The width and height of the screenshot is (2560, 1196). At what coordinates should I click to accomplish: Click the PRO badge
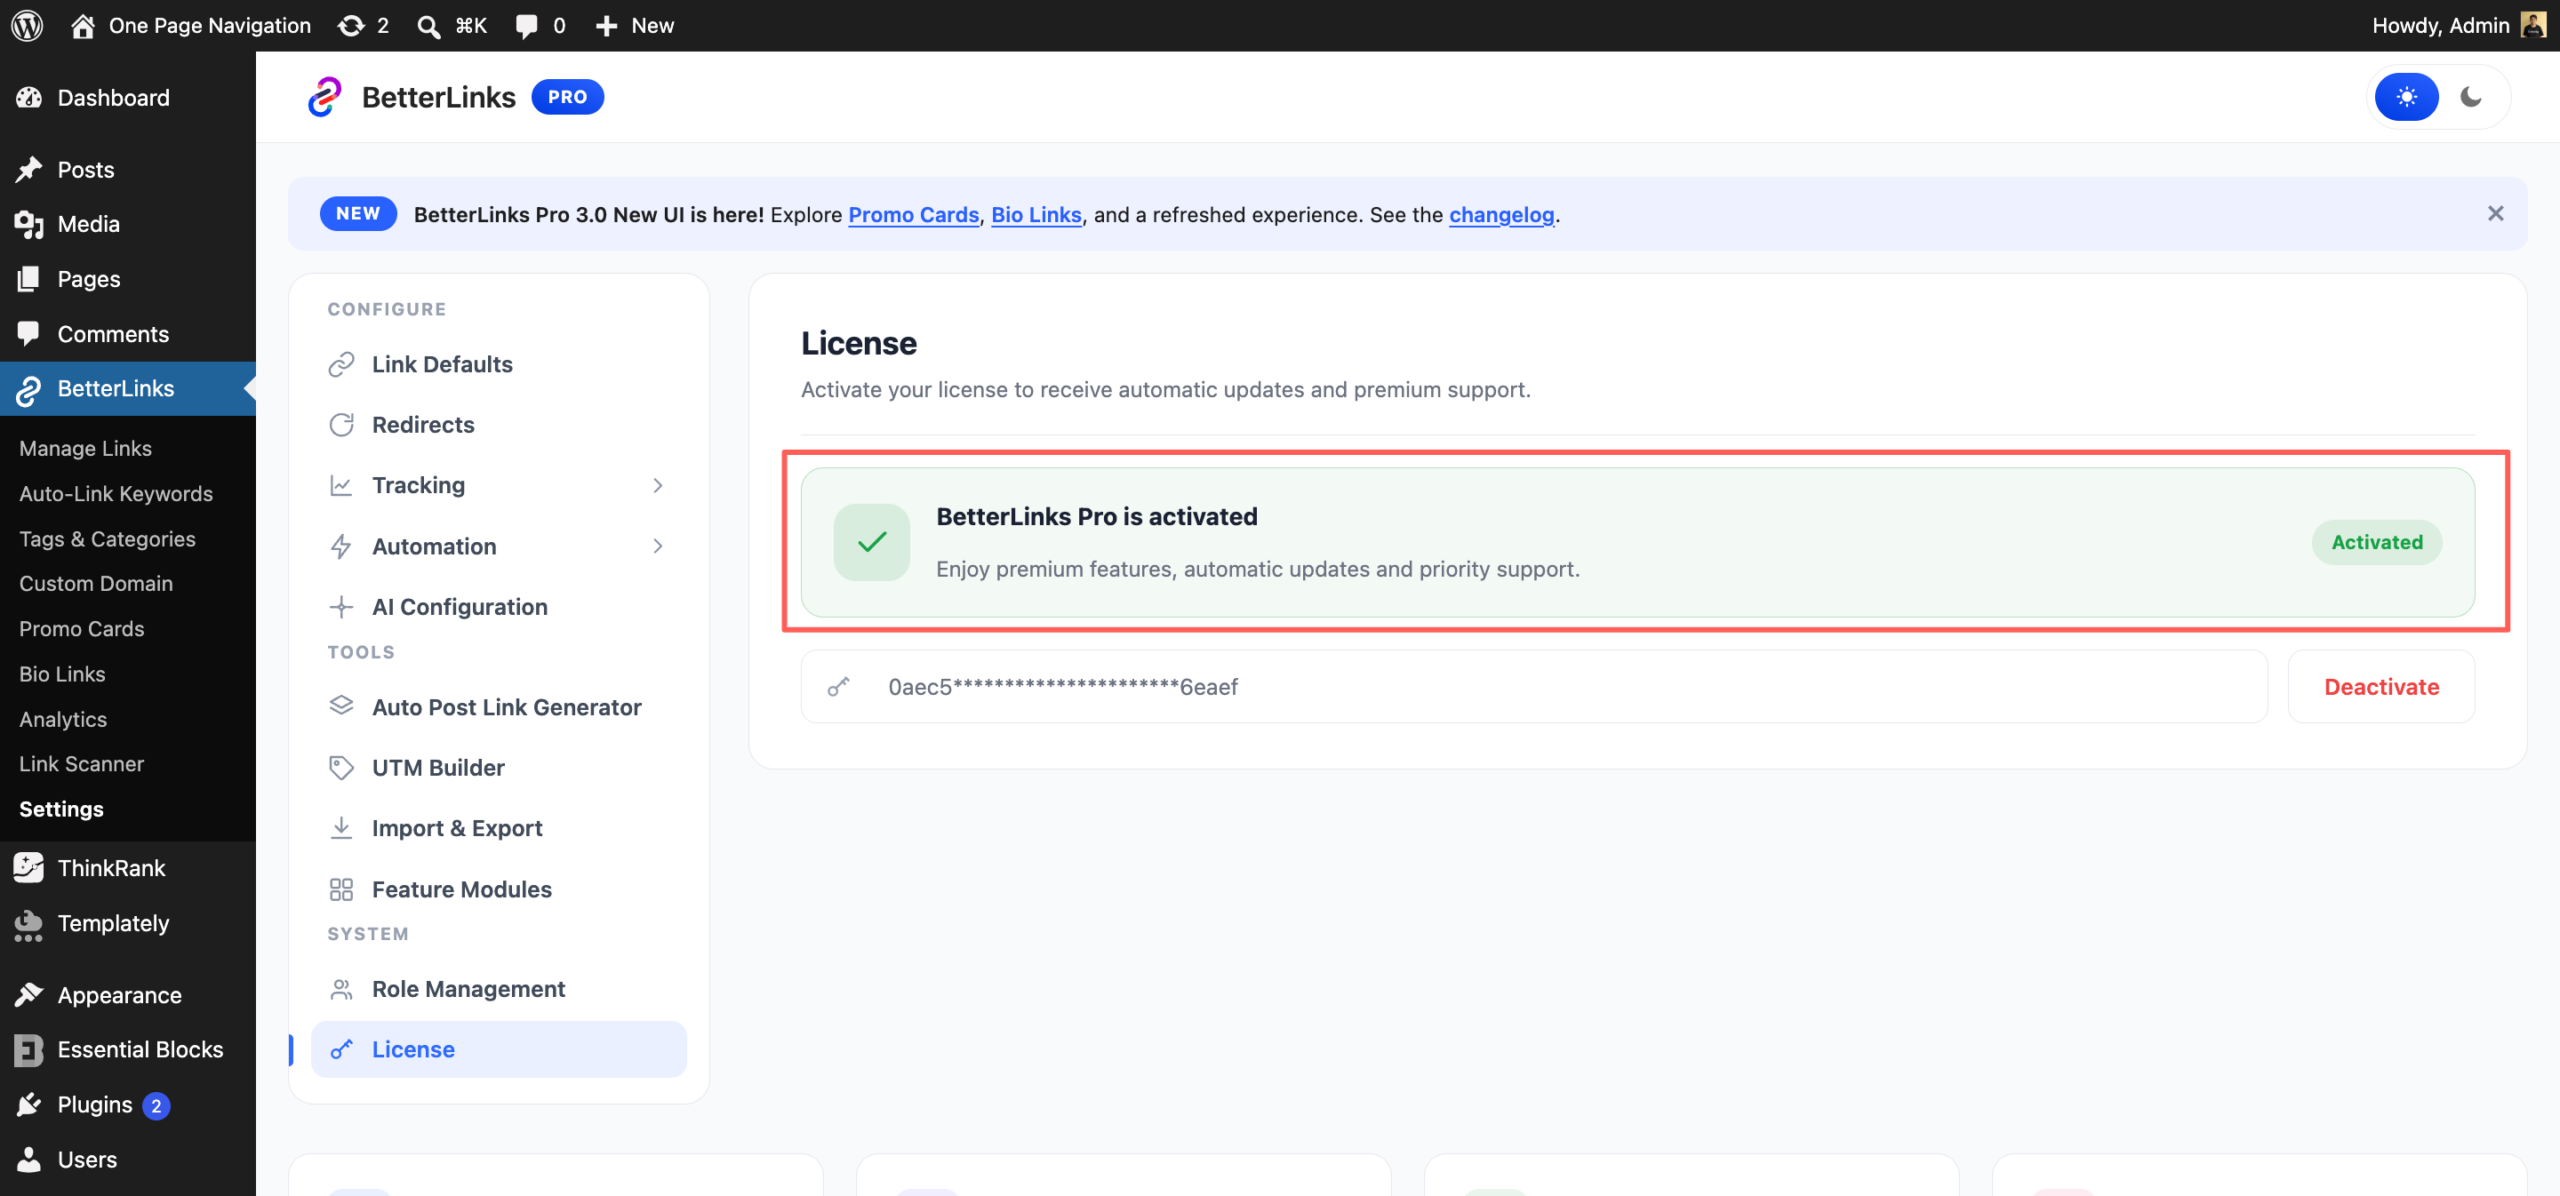pos(567,97)
